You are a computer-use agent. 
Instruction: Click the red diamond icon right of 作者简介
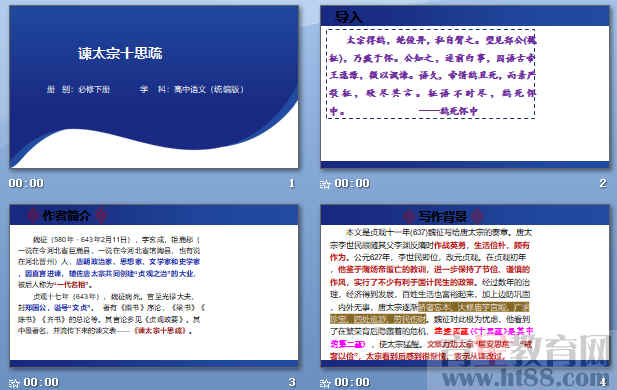102,215
